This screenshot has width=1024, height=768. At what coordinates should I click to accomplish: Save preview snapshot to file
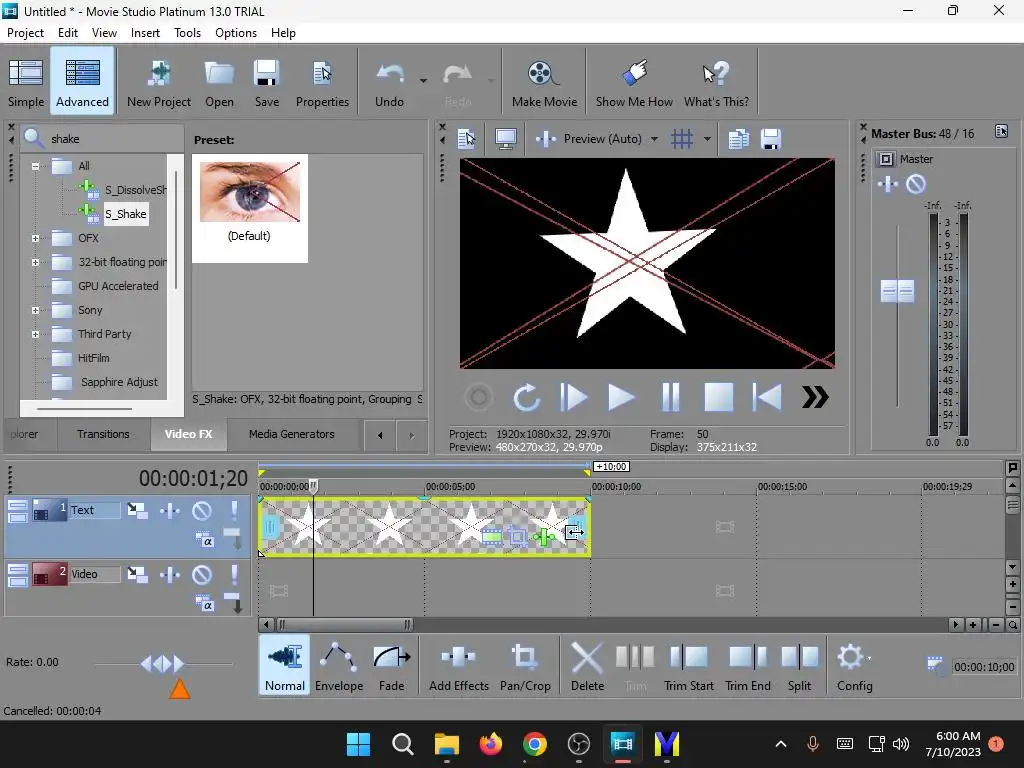coord(771,138)
